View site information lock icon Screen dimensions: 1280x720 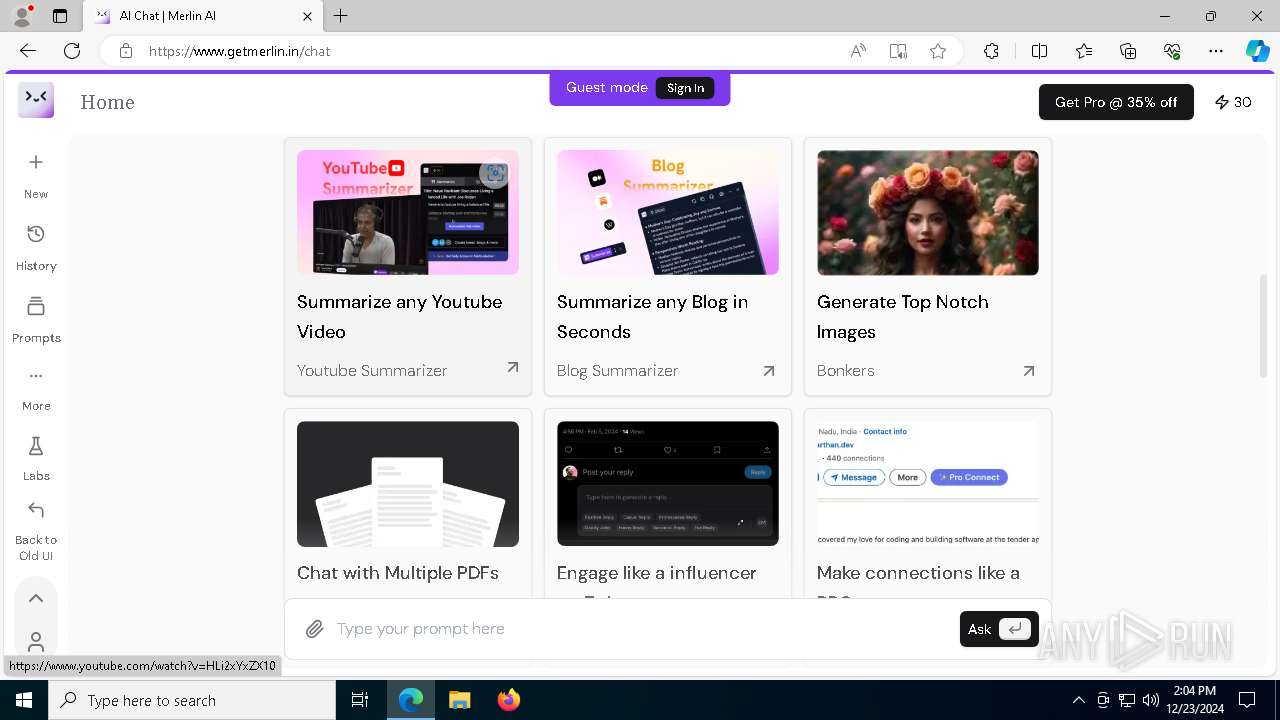[x=126, y=51]
